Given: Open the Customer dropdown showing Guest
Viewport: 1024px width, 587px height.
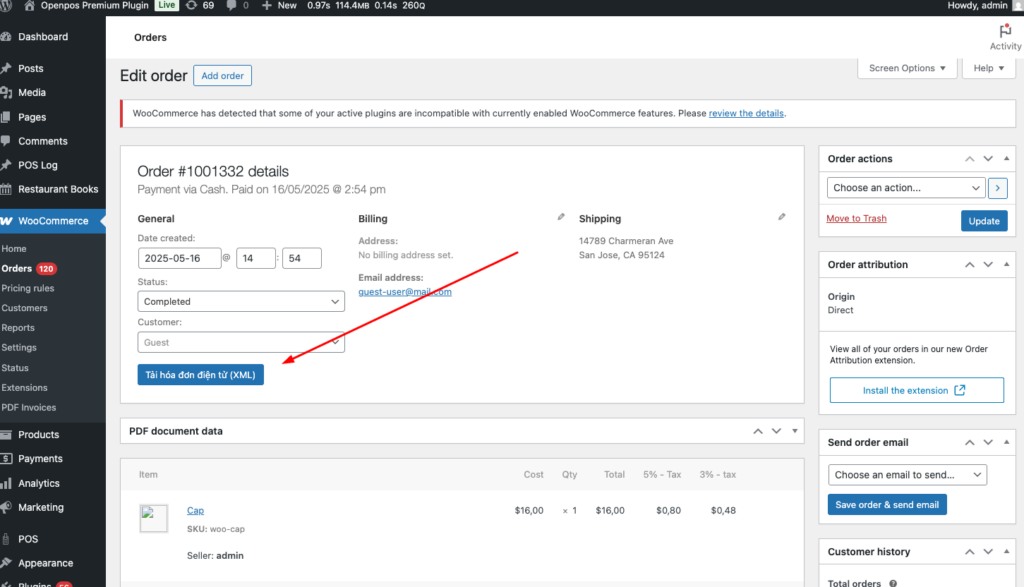Looking at the screenshot, I should [241, 342].
